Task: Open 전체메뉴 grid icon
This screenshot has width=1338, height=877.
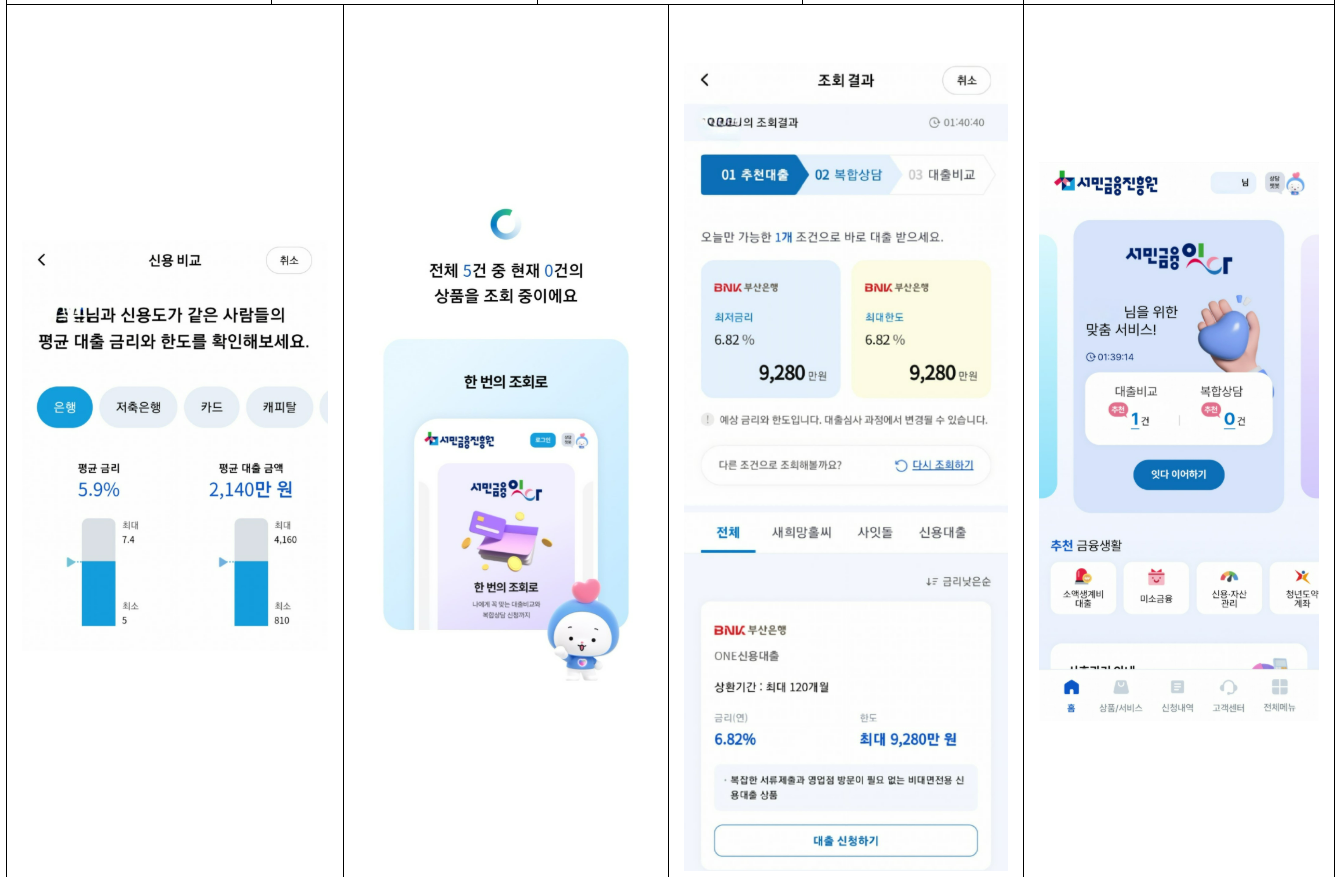Action: point(1279,693)
